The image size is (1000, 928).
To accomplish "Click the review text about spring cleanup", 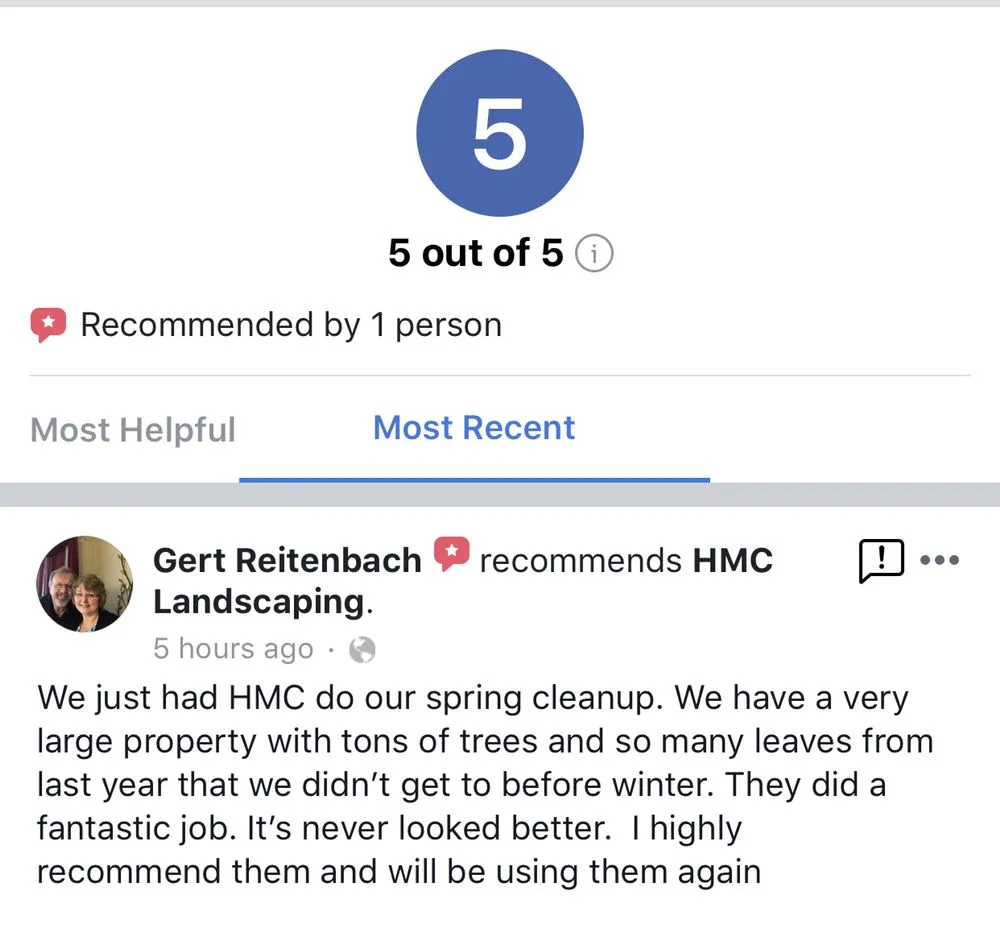I will pyautogui.click(x=480, y=783).
